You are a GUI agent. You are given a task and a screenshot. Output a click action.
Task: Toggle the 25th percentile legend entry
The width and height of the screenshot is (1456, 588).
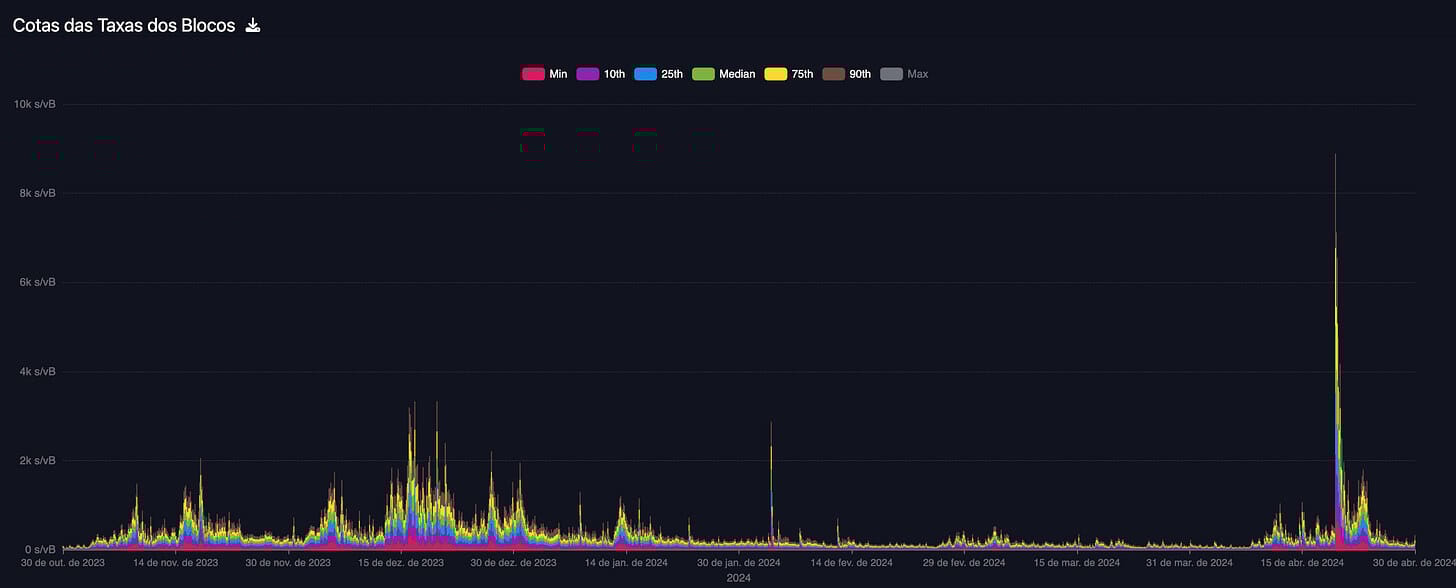(x=659, y=74)
